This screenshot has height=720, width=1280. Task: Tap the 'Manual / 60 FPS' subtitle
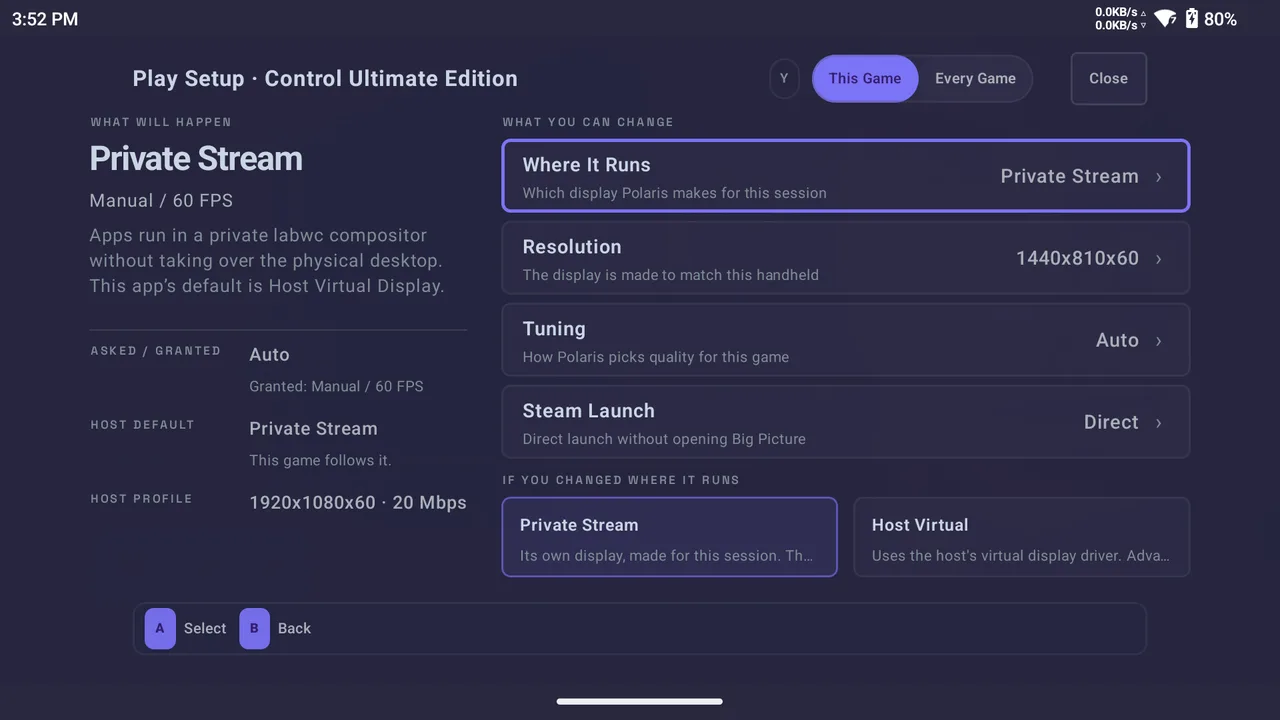coord(161,200)
